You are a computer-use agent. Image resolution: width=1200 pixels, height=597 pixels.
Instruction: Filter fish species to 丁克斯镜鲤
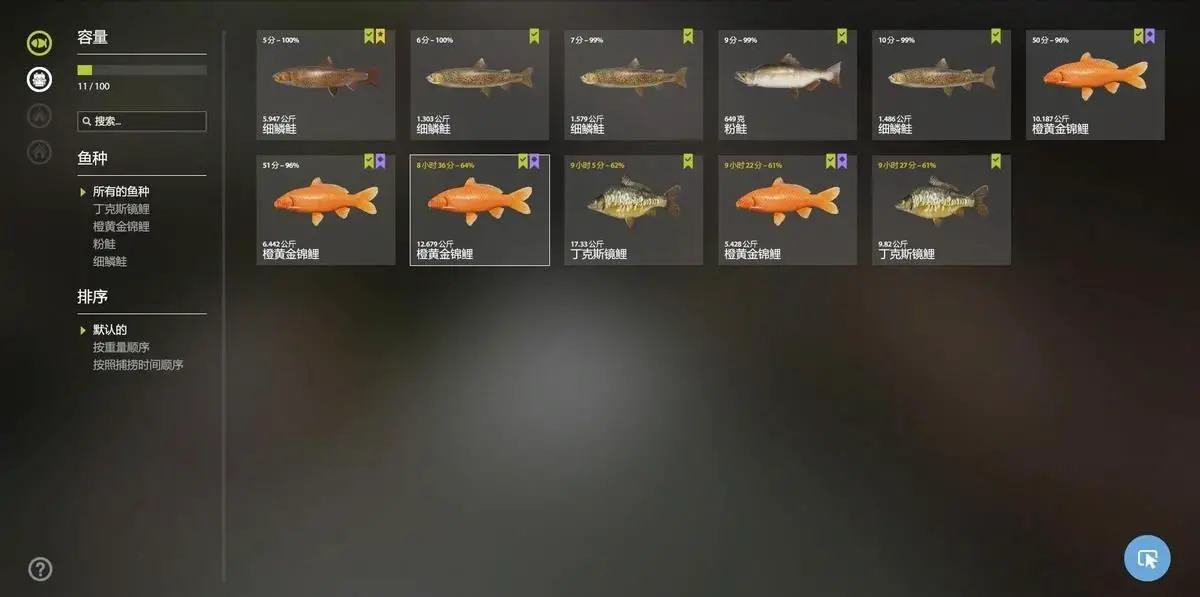[x=121, y=209]
